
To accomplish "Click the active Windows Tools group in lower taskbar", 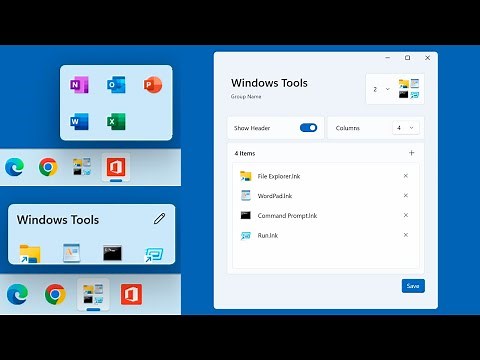I will tap(93, 294).
